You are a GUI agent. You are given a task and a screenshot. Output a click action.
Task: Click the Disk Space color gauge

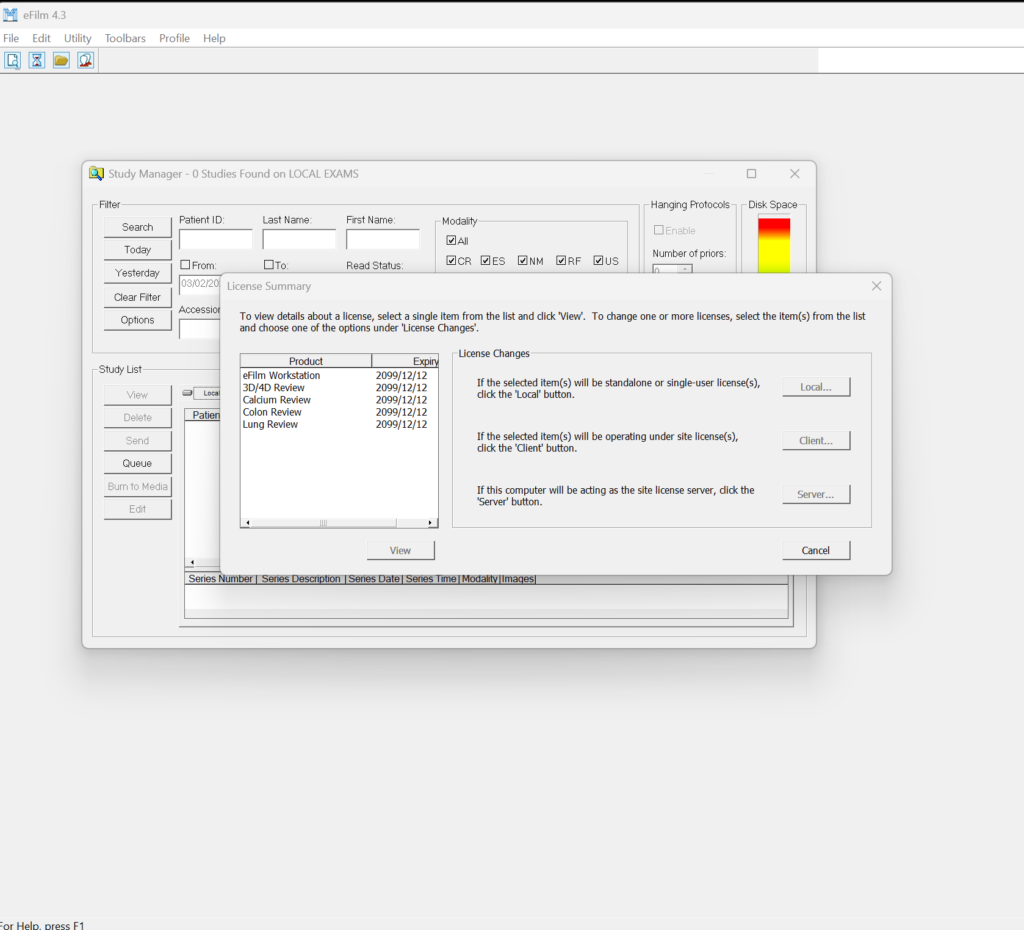tap(774, 246)
